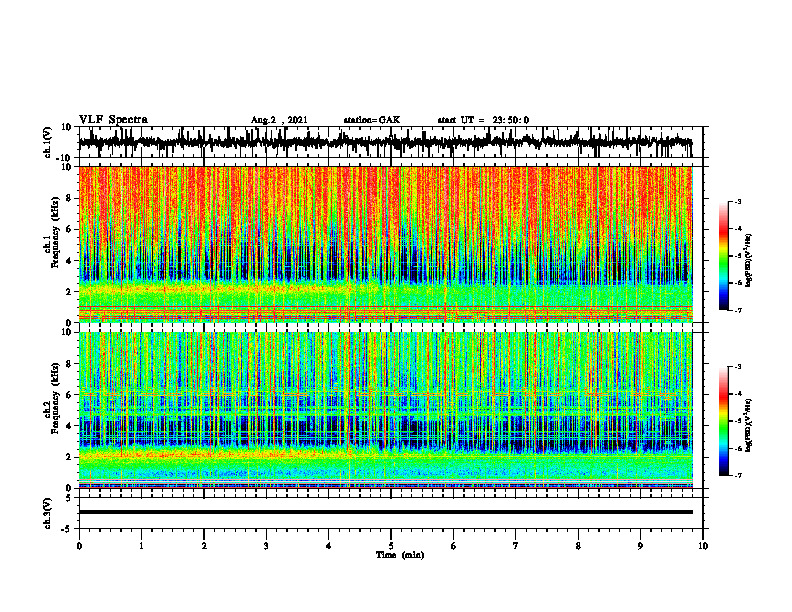792x612 pixels.
Task: Click the "VLF Spectra" plot title
Action: (113, 120)
